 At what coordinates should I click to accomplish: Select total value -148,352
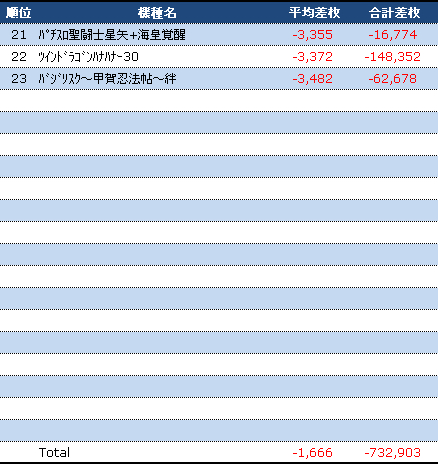[x=392, y=57]
